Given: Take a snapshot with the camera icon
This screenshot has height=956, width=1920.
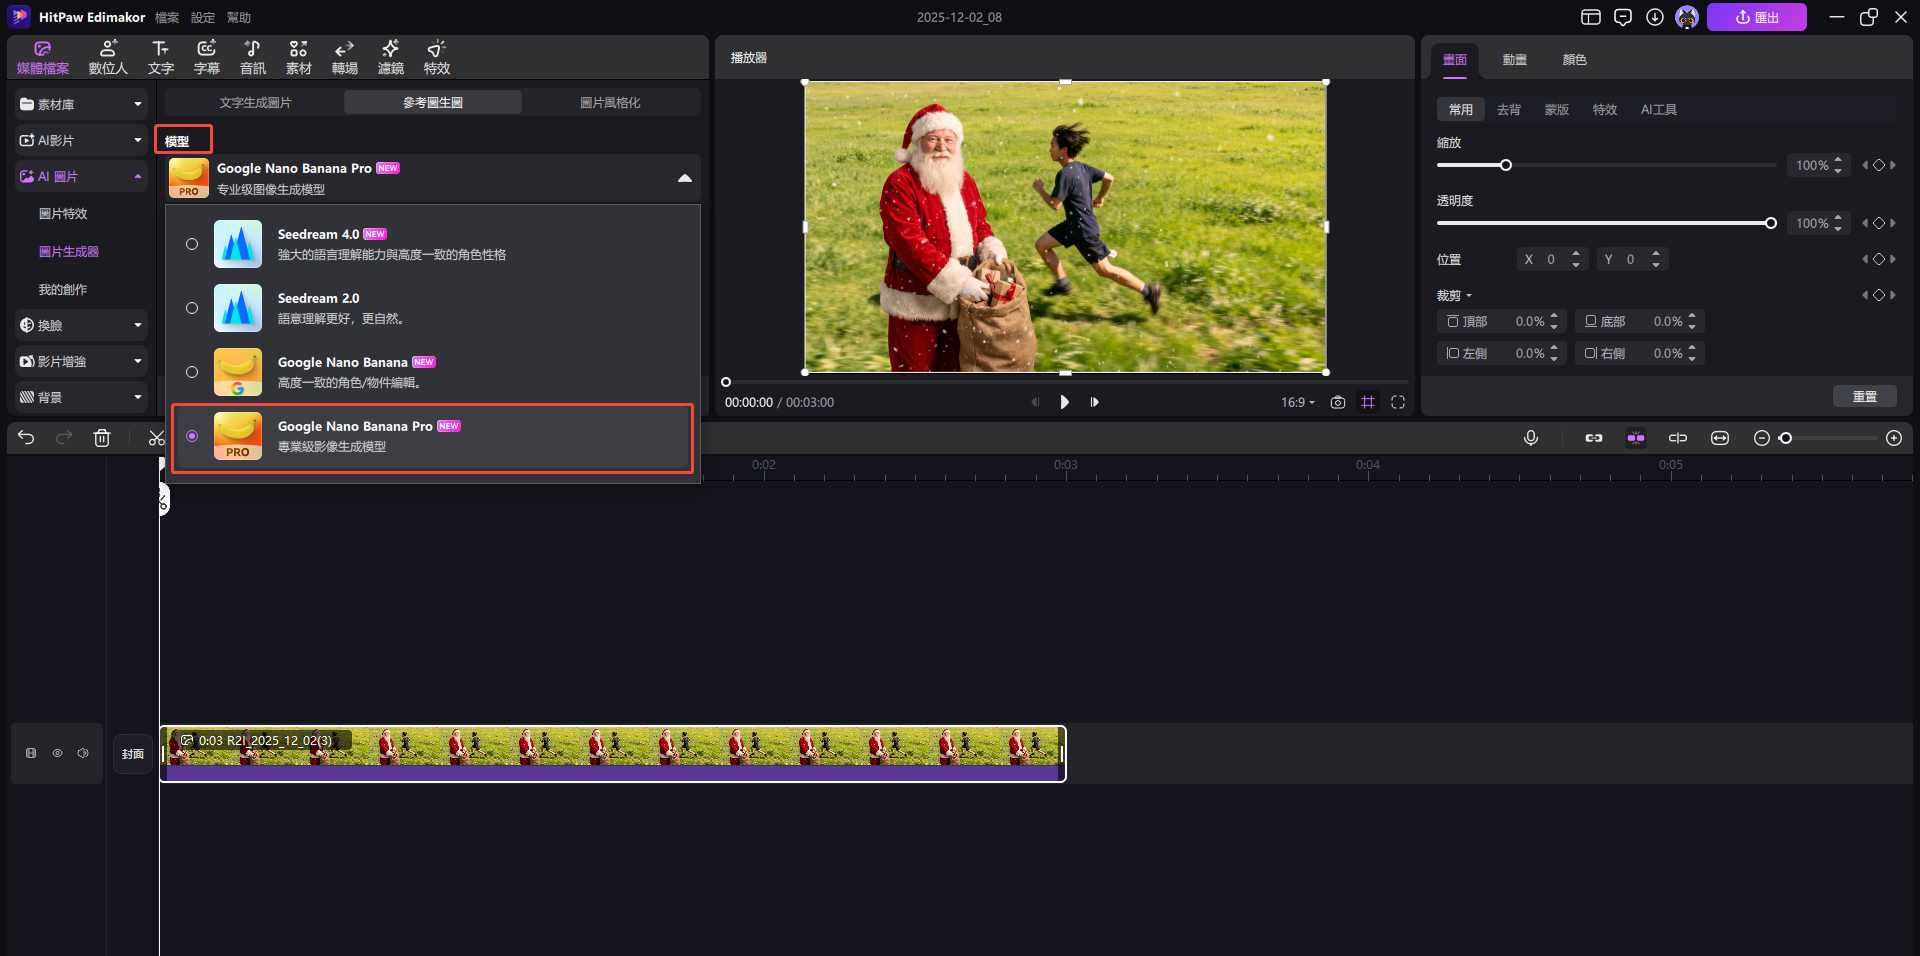Looking at the screenshot, I should tap(1337, 402).
